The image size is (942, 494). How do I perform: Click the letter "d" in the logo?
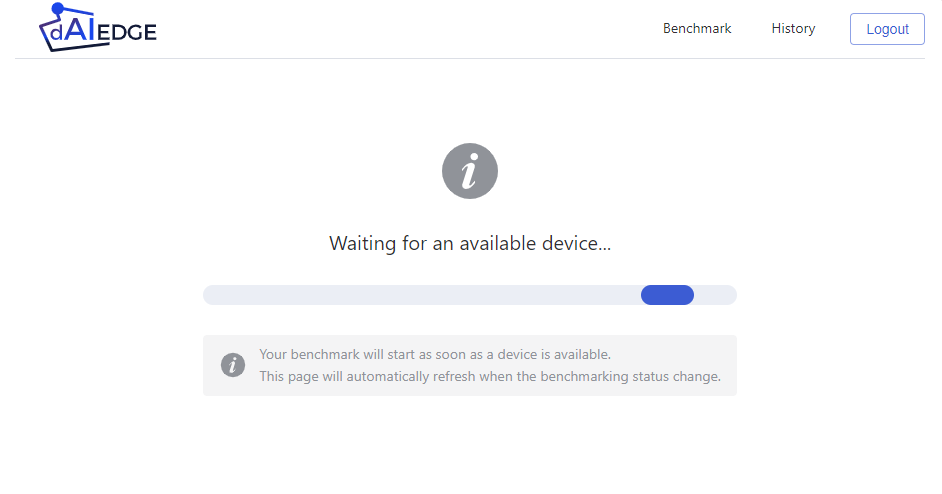point(56,32)
